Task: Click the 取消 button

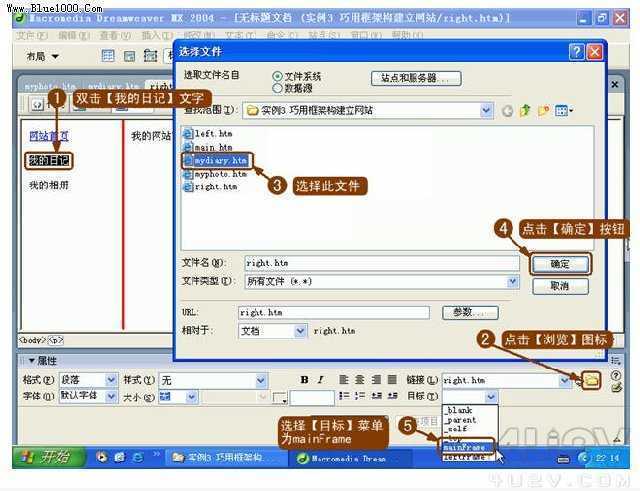Action: [x=560, y=286]
